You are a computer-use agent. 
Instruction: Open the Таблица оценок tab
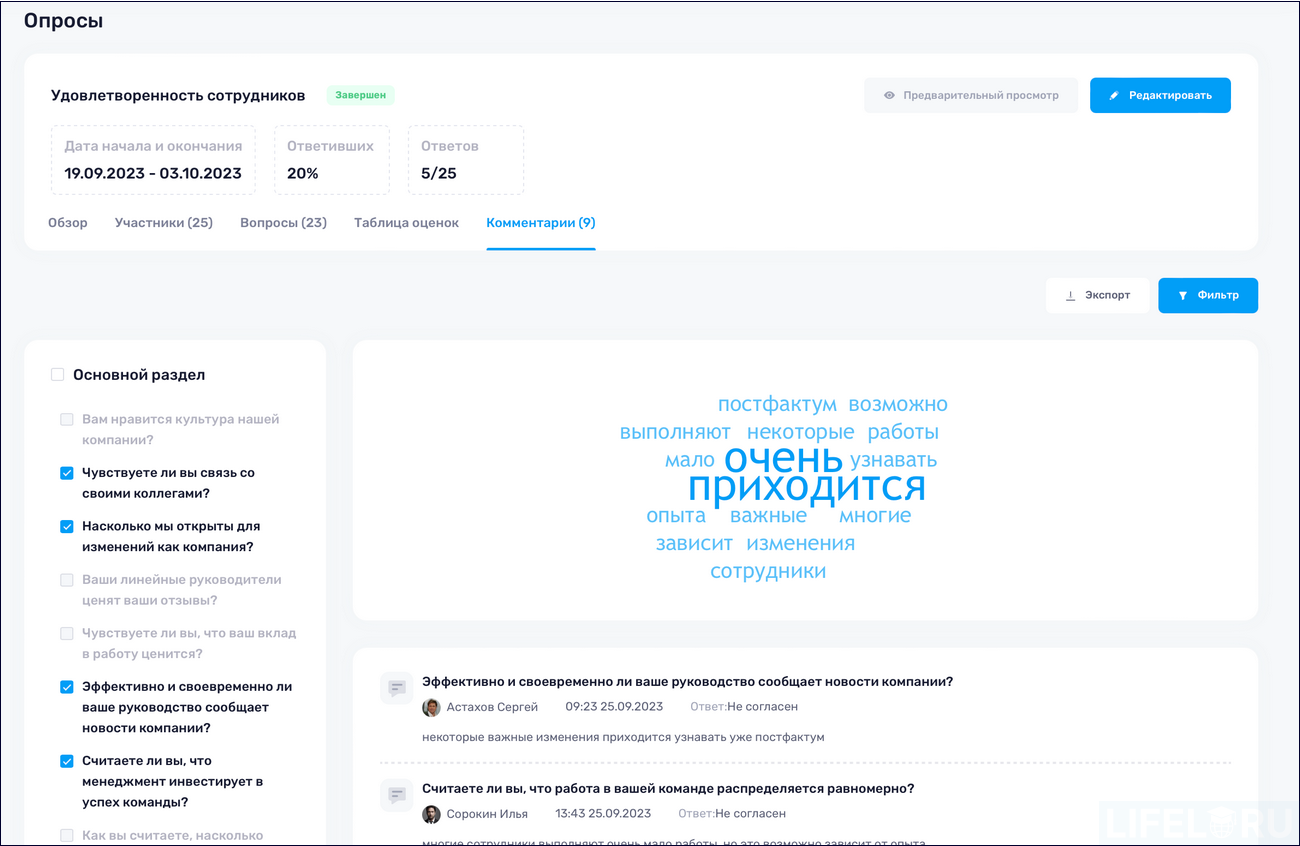click(406, 222)
